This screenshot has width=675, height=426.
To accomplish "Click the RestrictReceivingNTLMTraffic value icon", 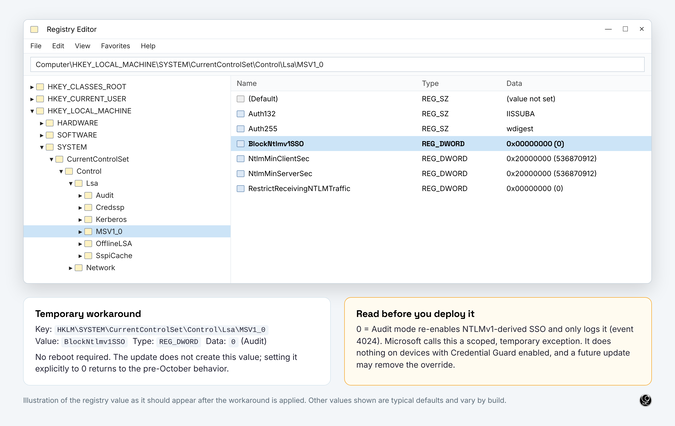I will pyautogui.click(x=241, y=188).
